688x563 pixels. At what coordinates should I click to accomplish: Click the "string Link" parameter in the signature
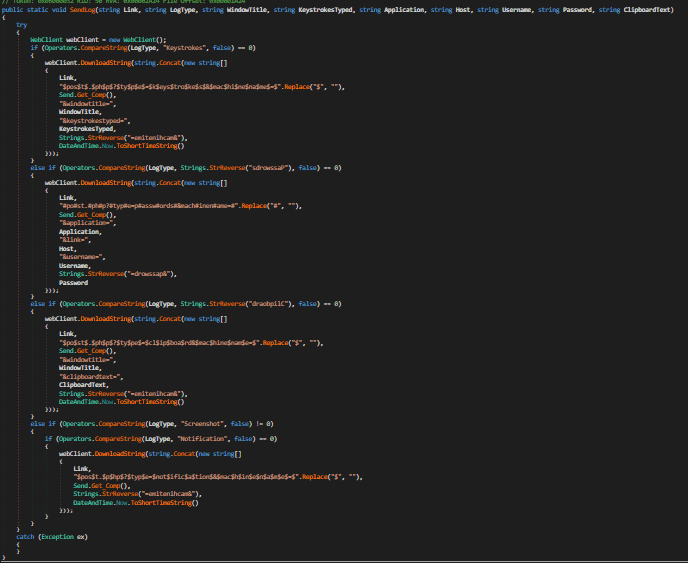(122, 9)
